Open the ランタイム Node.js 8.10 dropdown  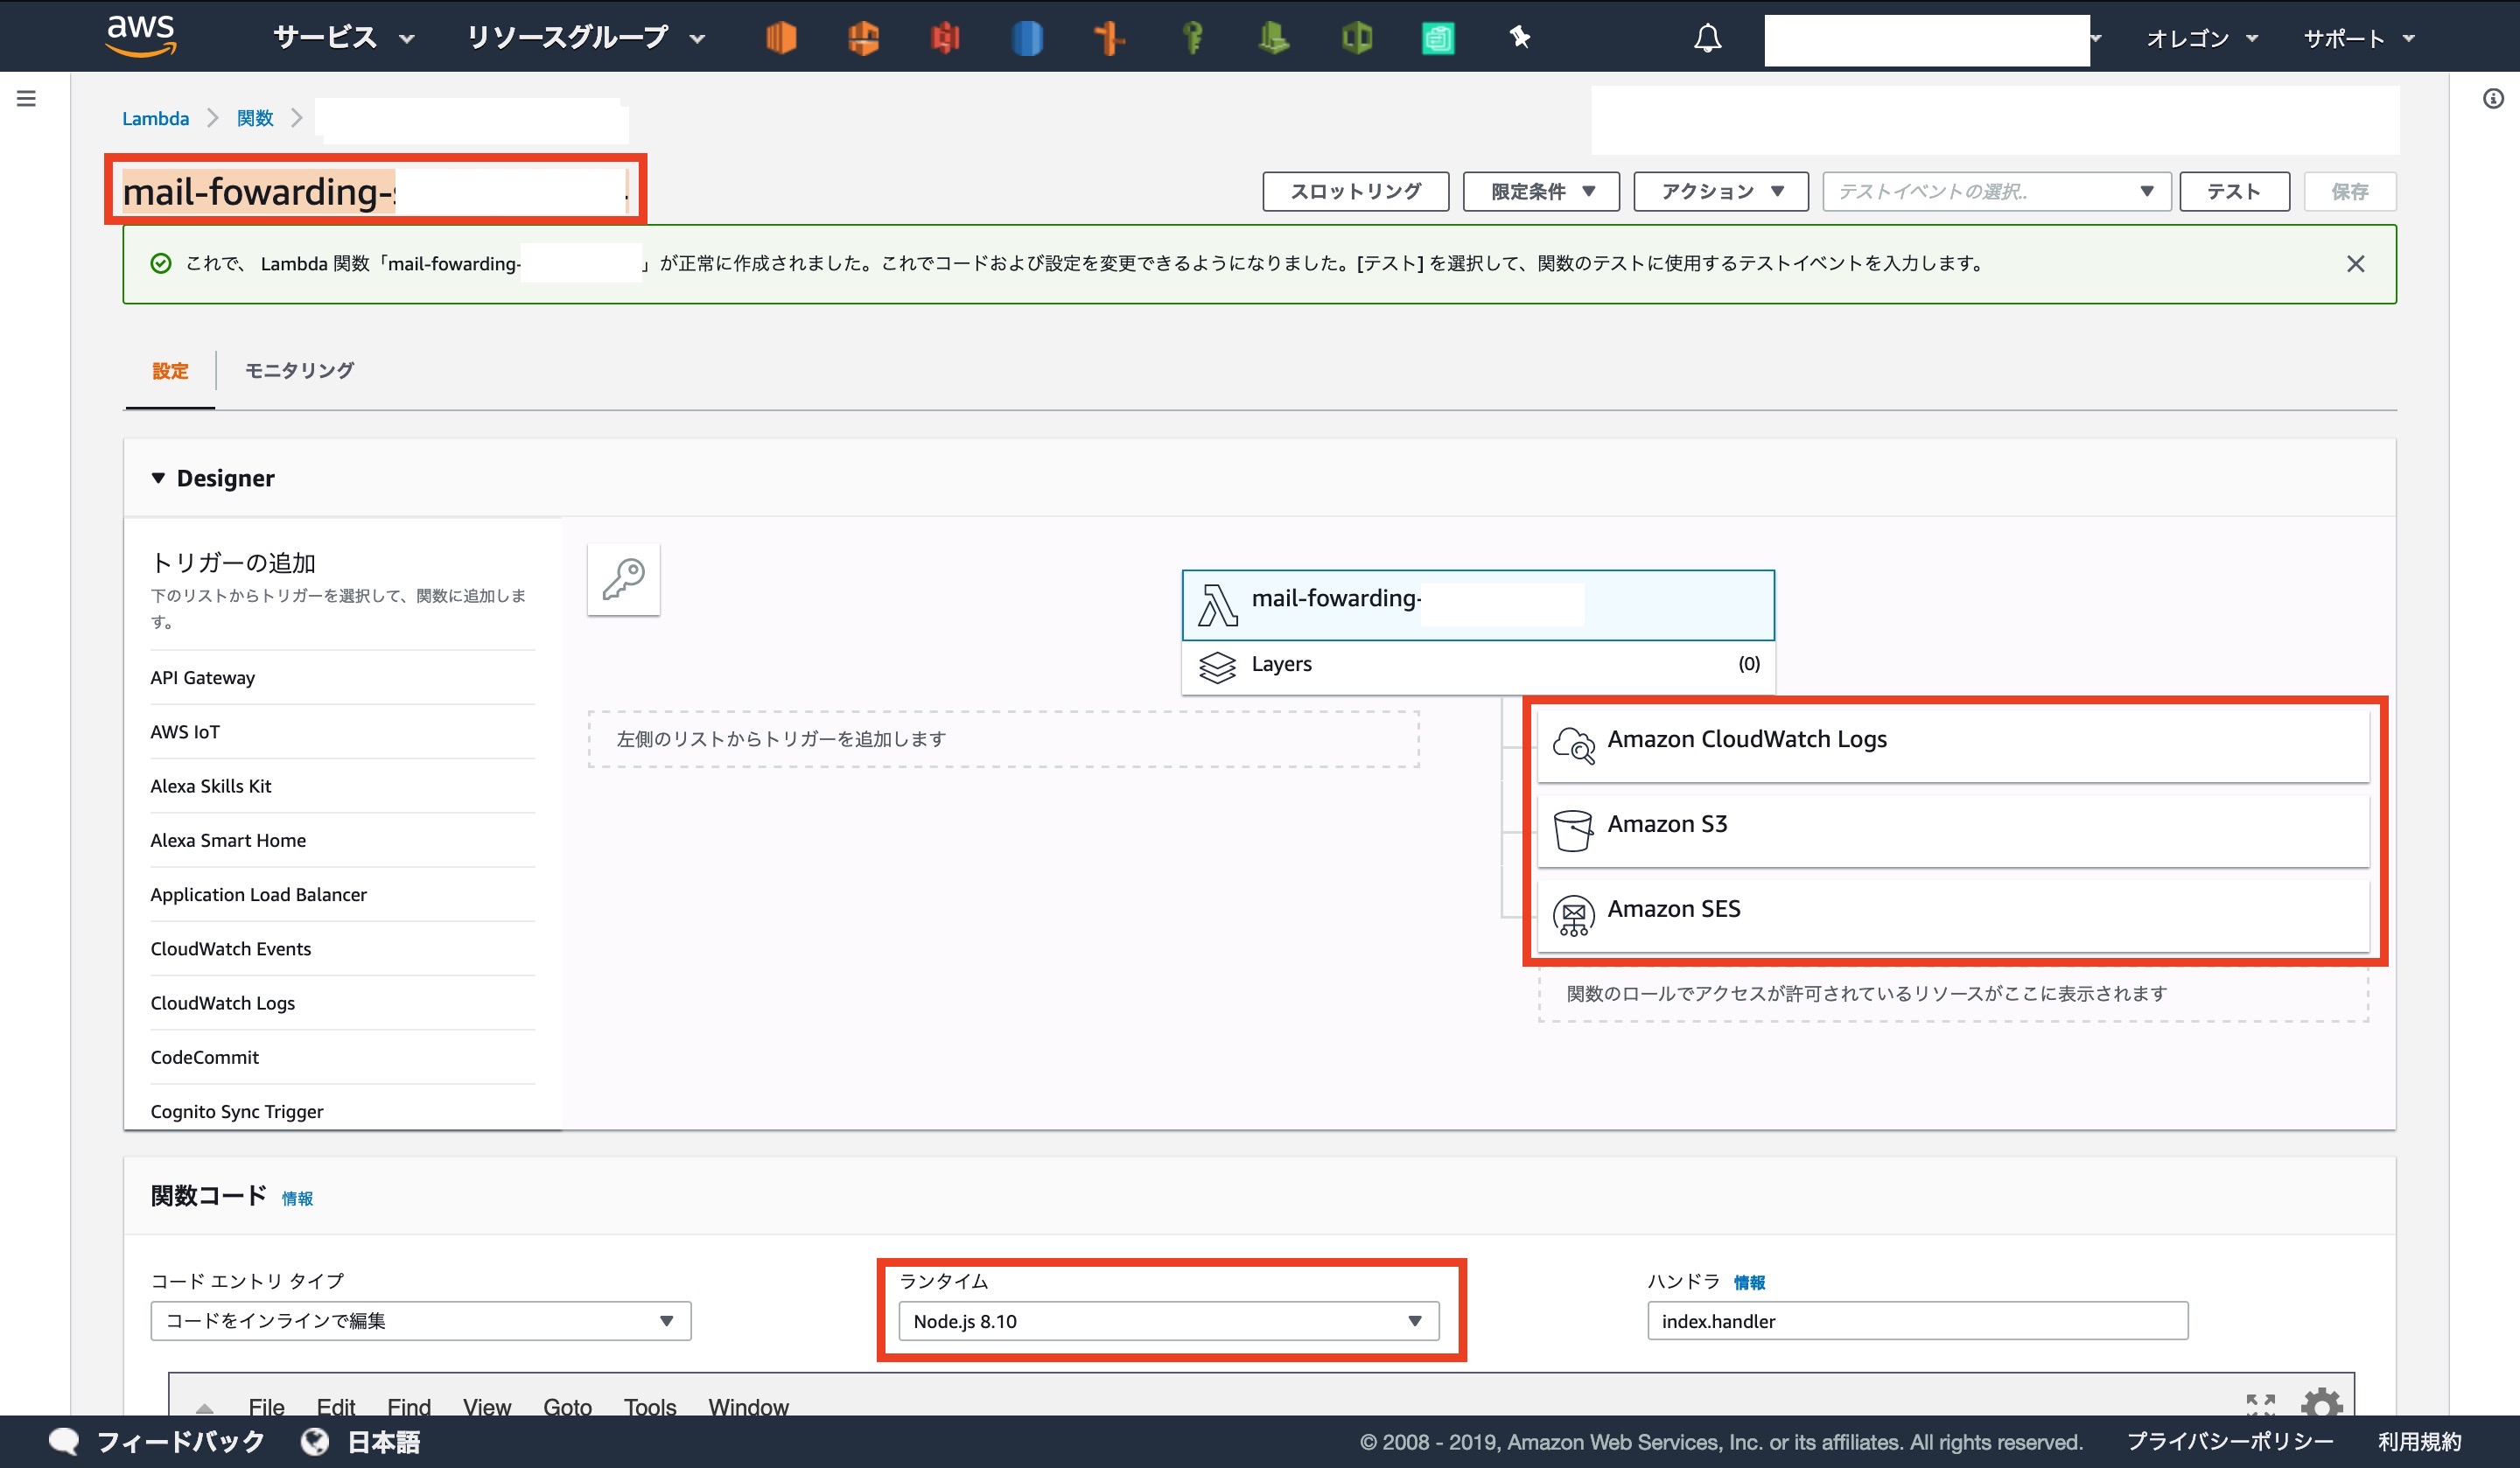coord(1168,1321)
